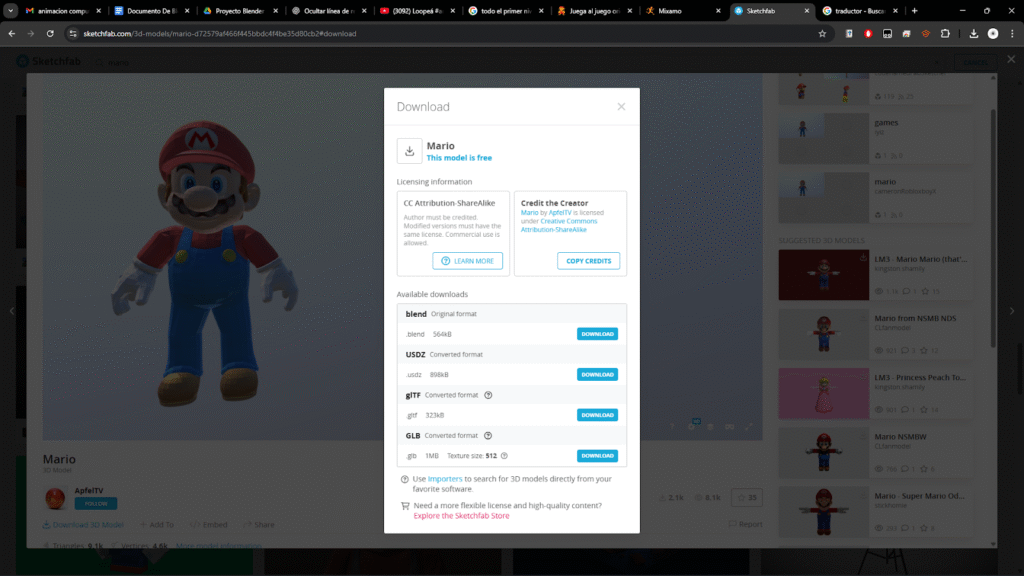
Task: Open the 'games' collection thumbnail
Action: [x=824, y=138]
